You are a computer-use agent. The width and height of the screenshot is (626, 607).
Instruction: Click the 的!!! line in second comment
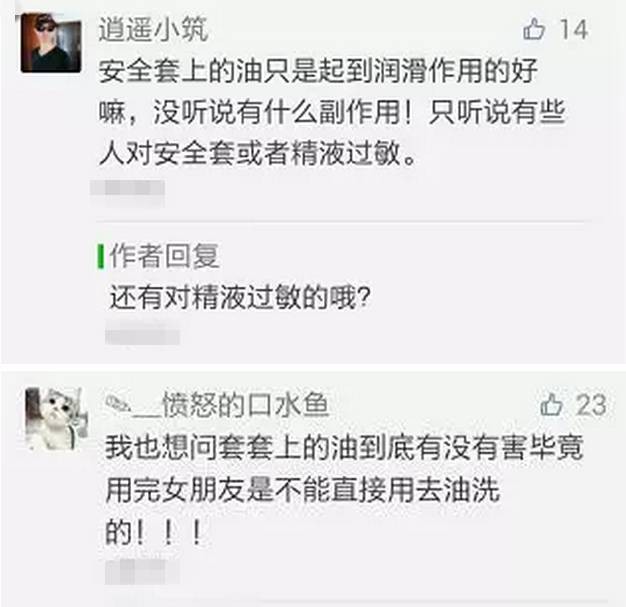(154, 532)
